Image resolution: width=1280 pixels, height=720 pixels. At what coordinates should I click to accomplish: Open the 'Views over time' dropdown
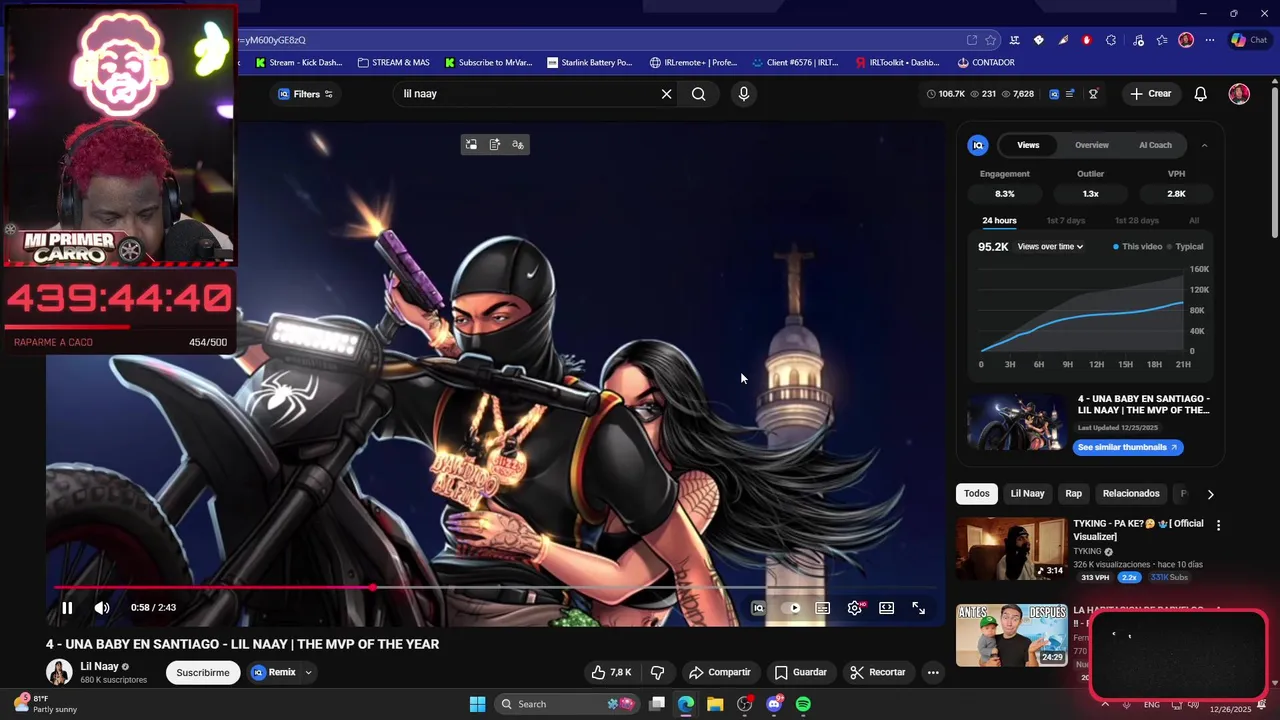(x=1050, y=247)
